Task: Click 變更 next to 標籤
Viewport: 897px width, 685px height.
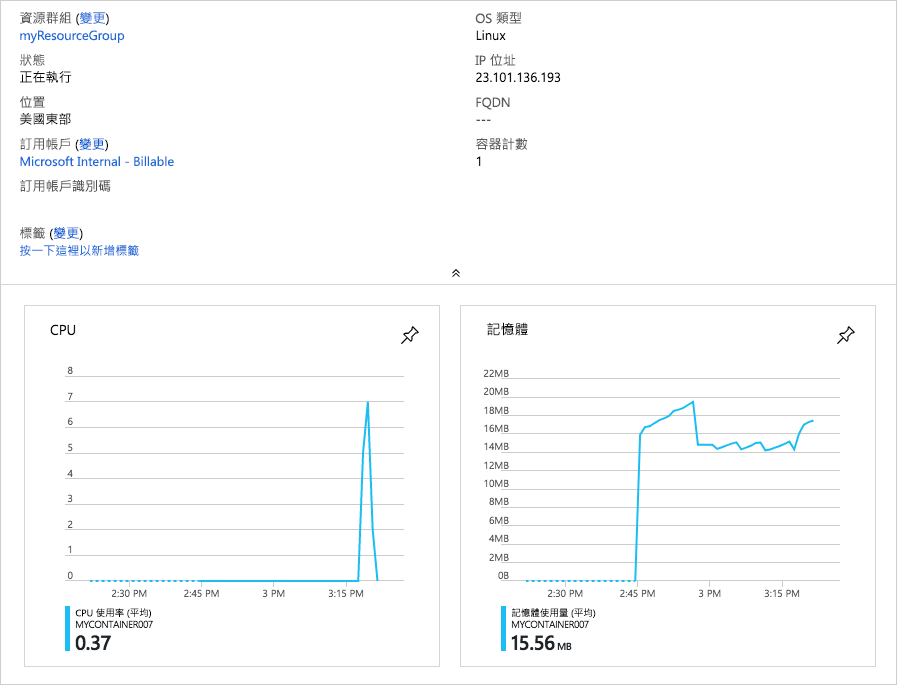Action: 66,233
